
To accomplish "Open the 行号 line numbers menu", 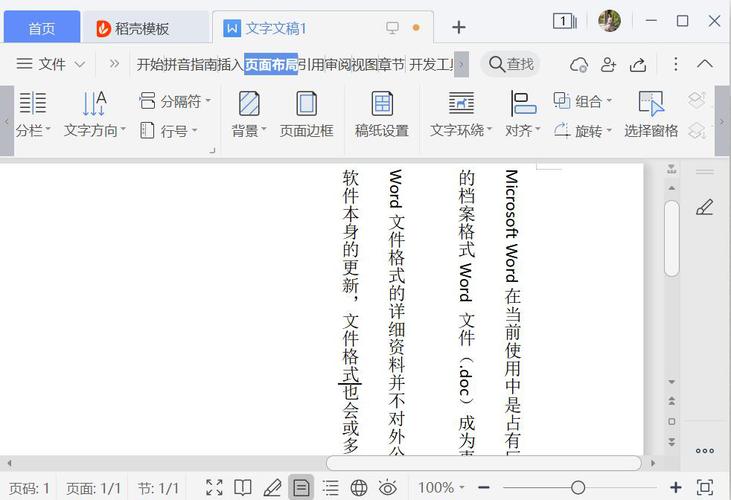I will point(168,130).
